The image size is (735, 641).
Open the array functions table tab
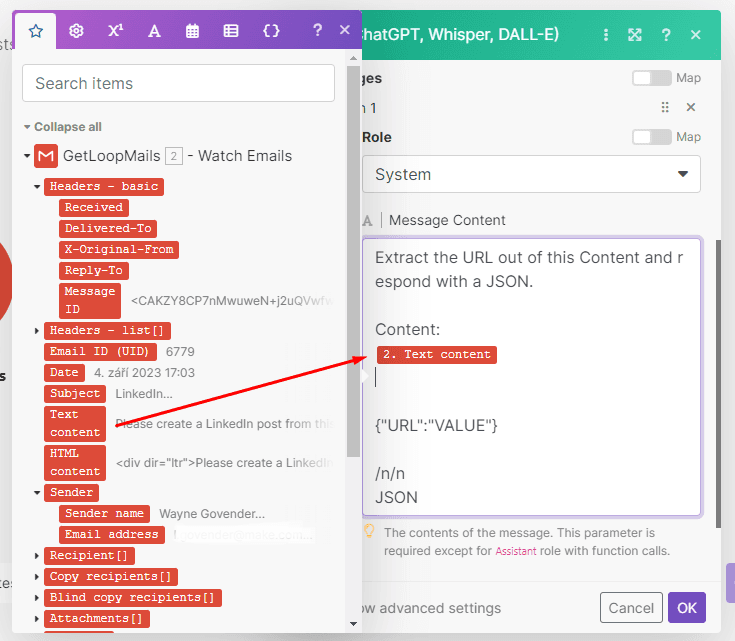pos(231,31)
